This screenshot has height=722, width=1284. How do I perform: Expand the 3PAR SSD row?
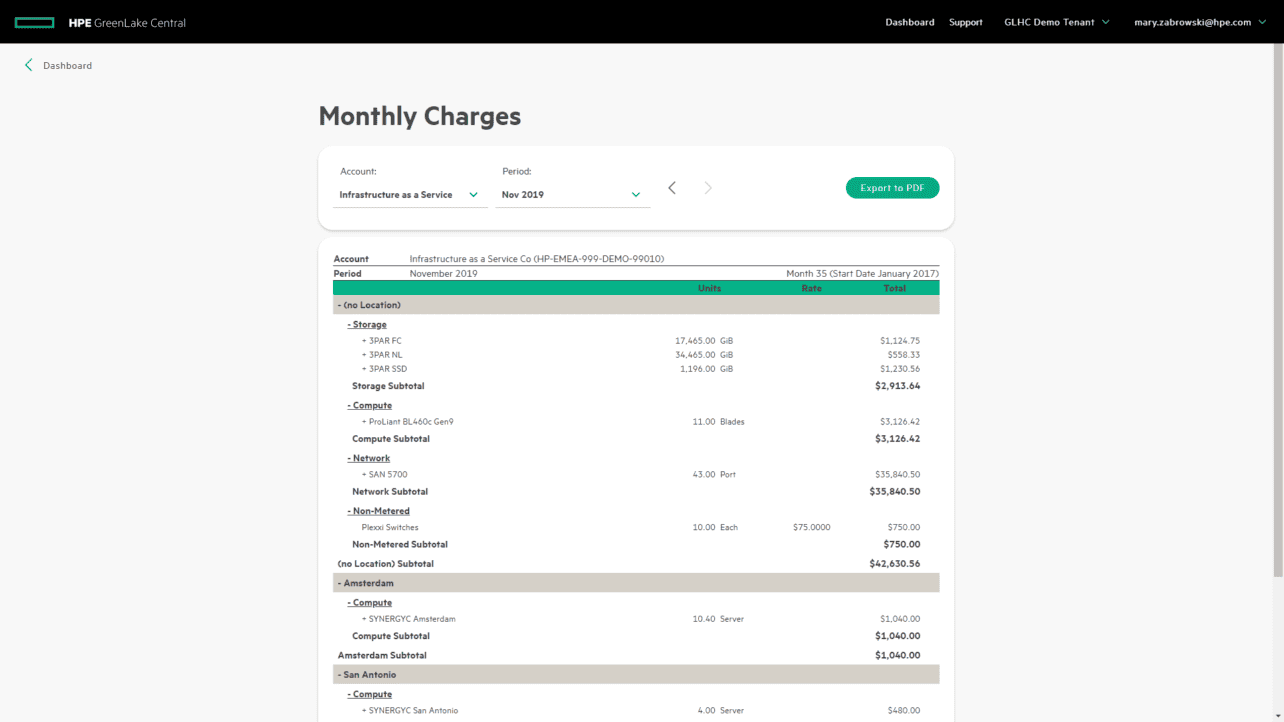click(x=384, y=369)
